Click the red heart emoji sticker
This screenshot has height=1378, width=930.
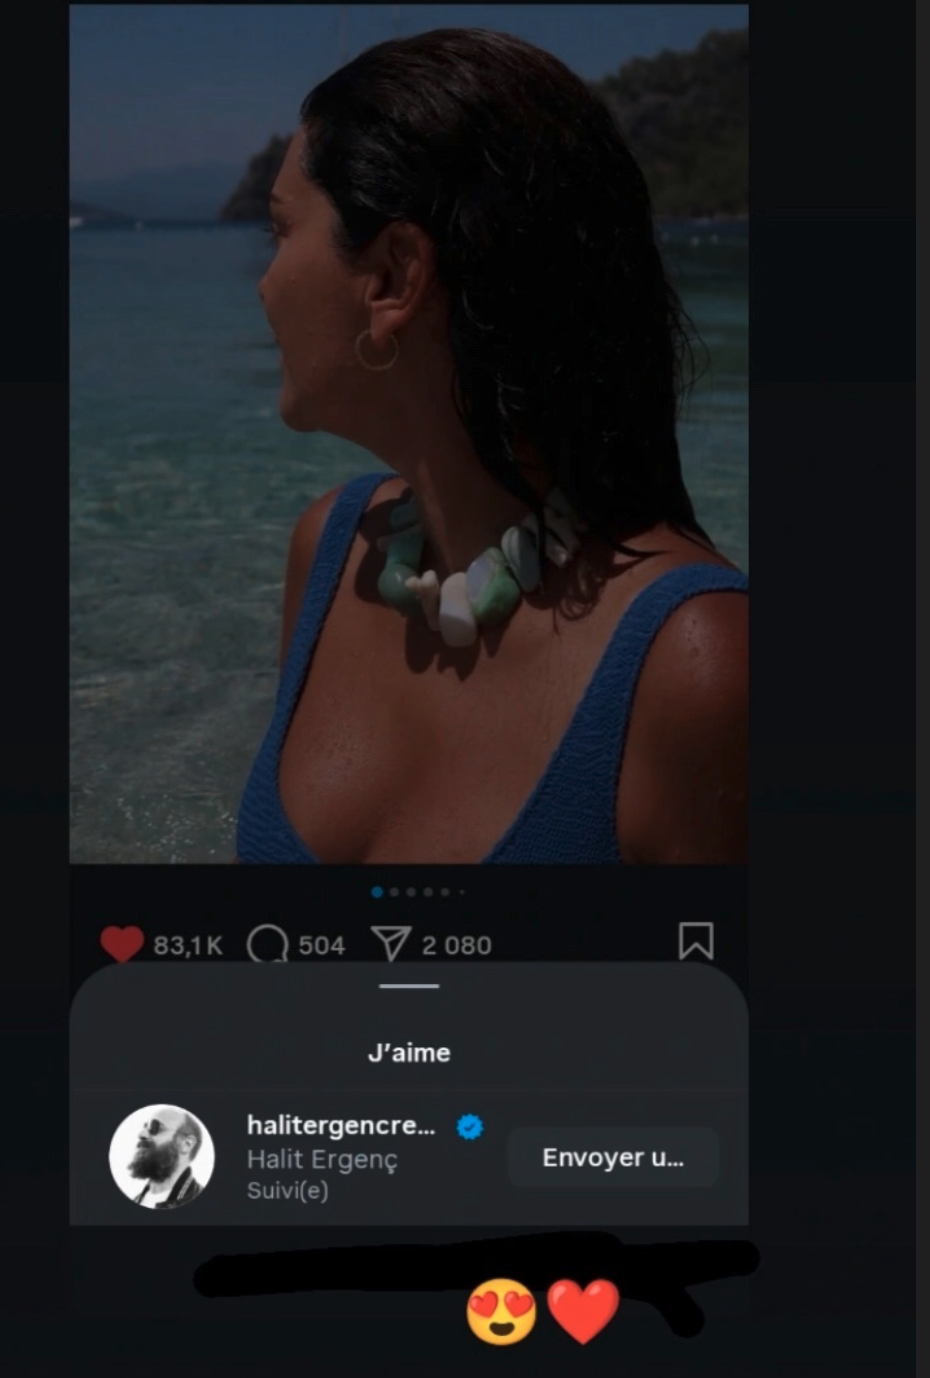pyautogui.click(x=584, y=1311)
